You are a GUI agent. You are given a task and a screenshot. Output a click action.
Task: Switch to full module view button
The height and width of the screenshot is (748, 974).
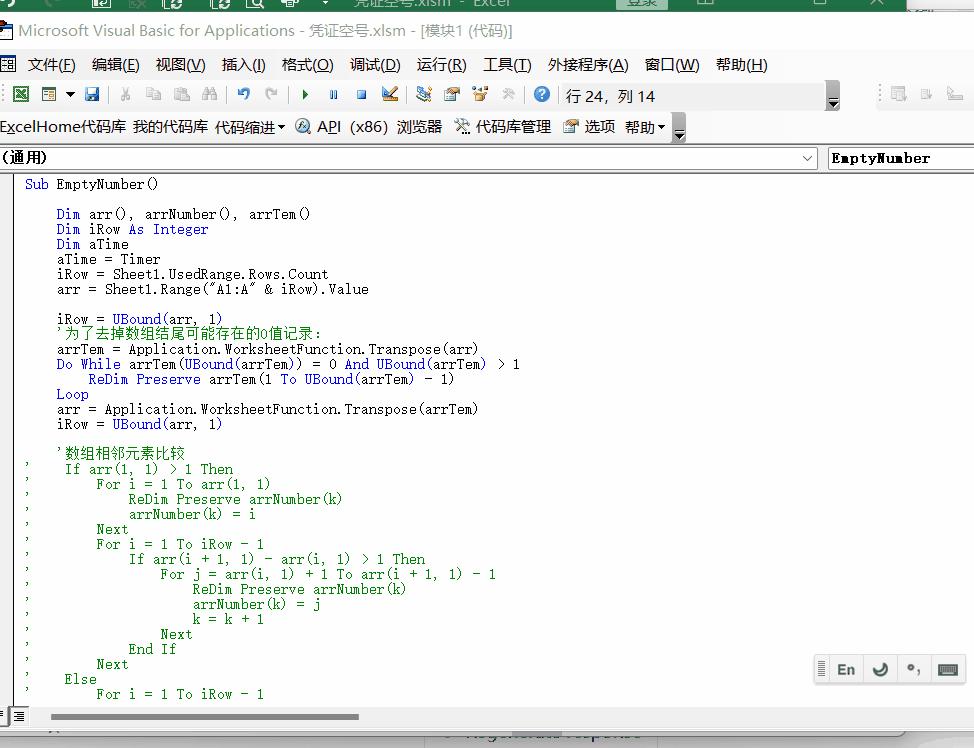point(19,717)
